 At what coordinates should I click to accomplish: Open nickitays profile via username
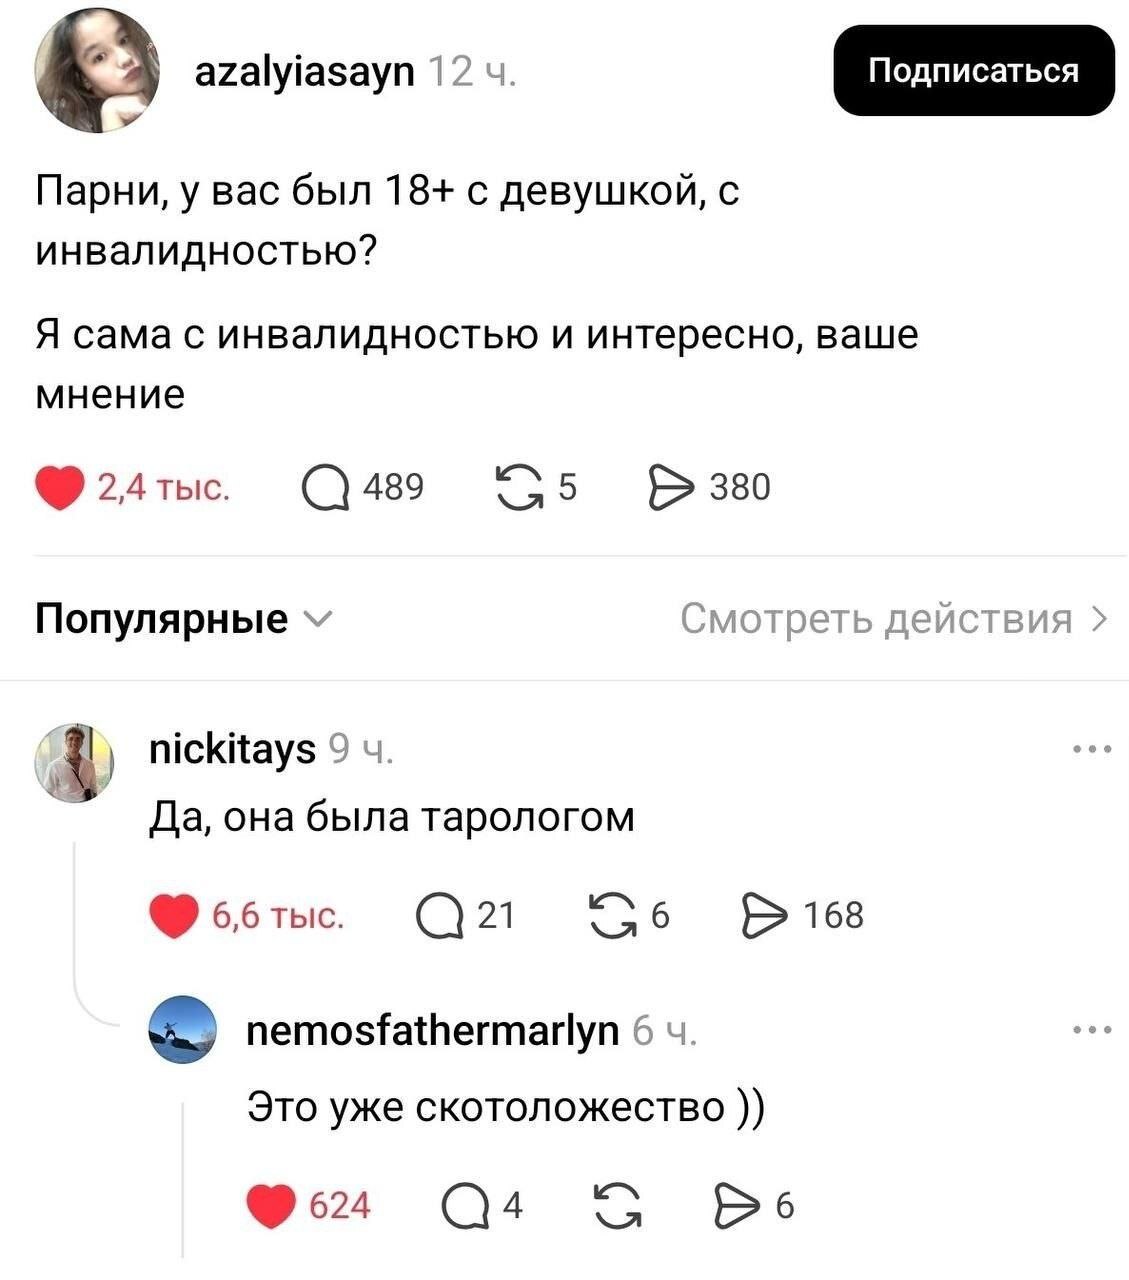tap(232, 748)
